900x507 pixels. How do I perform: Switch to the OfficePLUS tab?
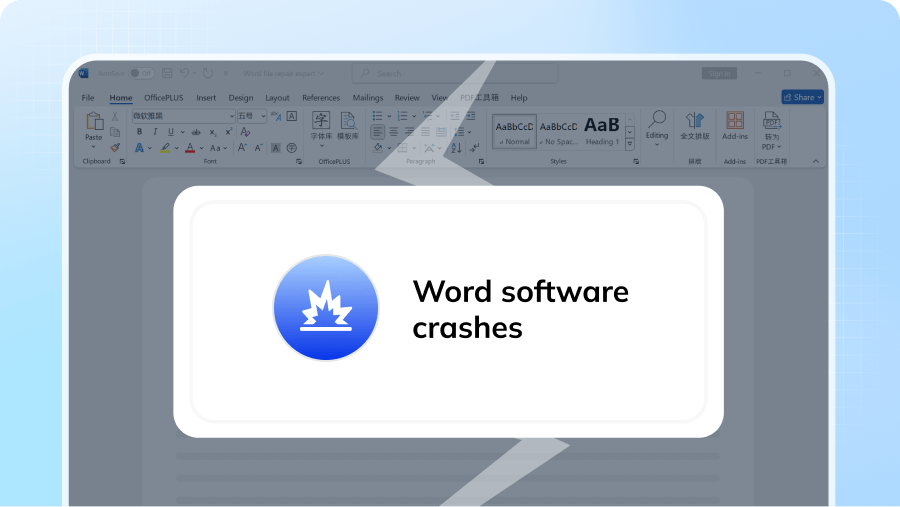click(x=164, y=98)
